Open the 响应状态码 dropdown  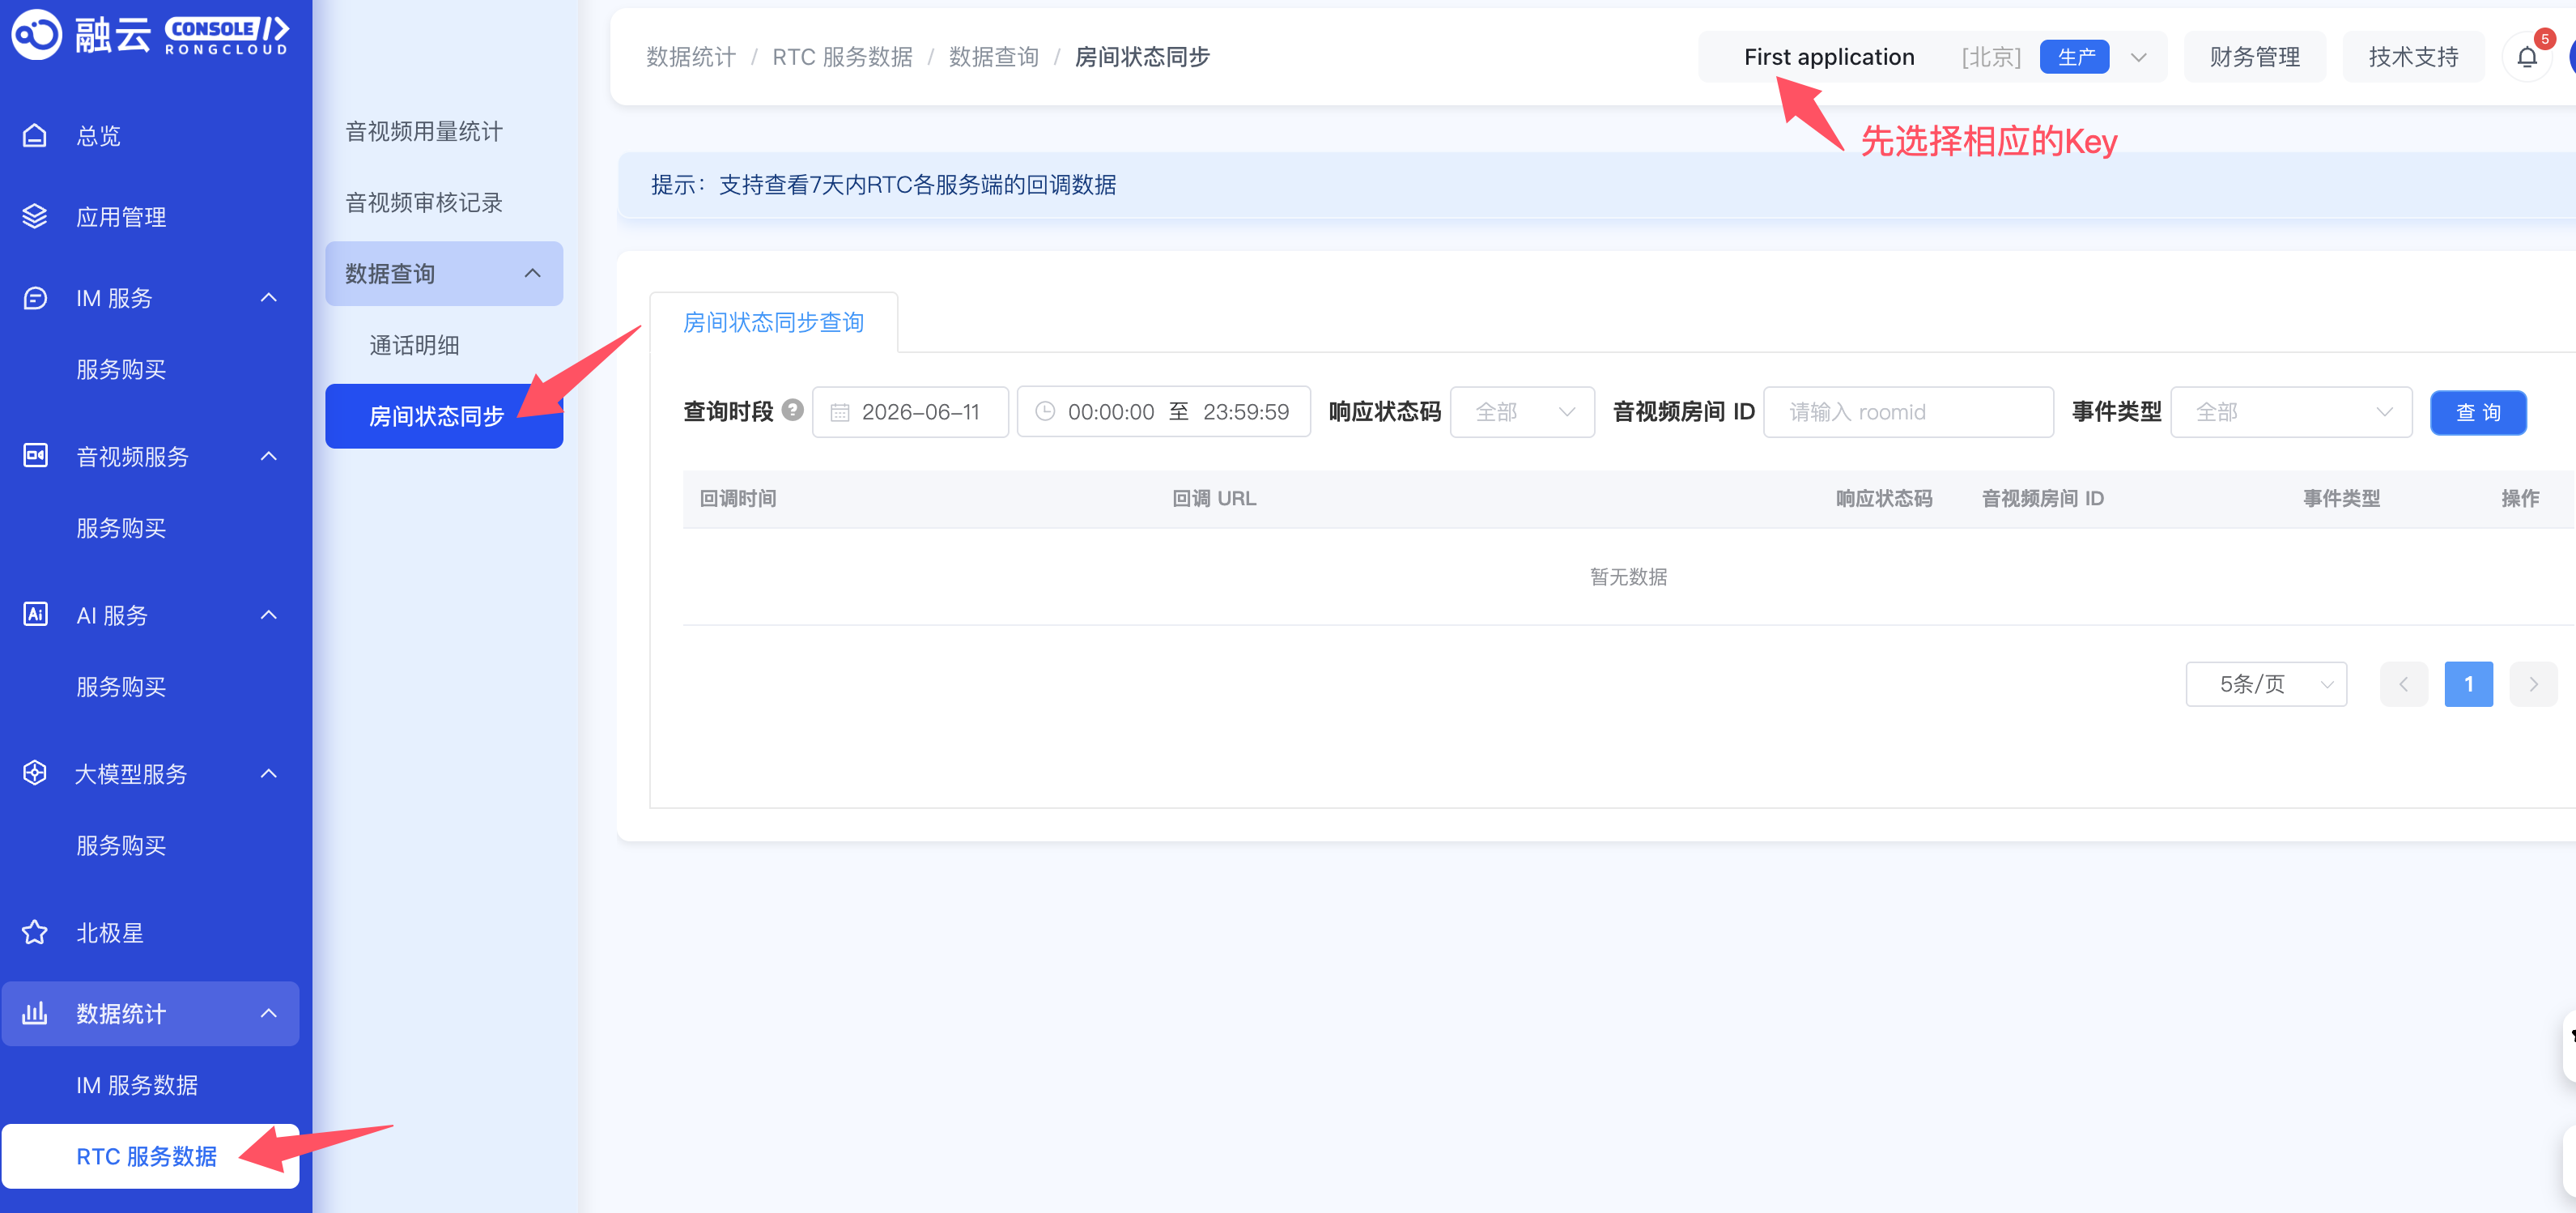point(1522,412)
